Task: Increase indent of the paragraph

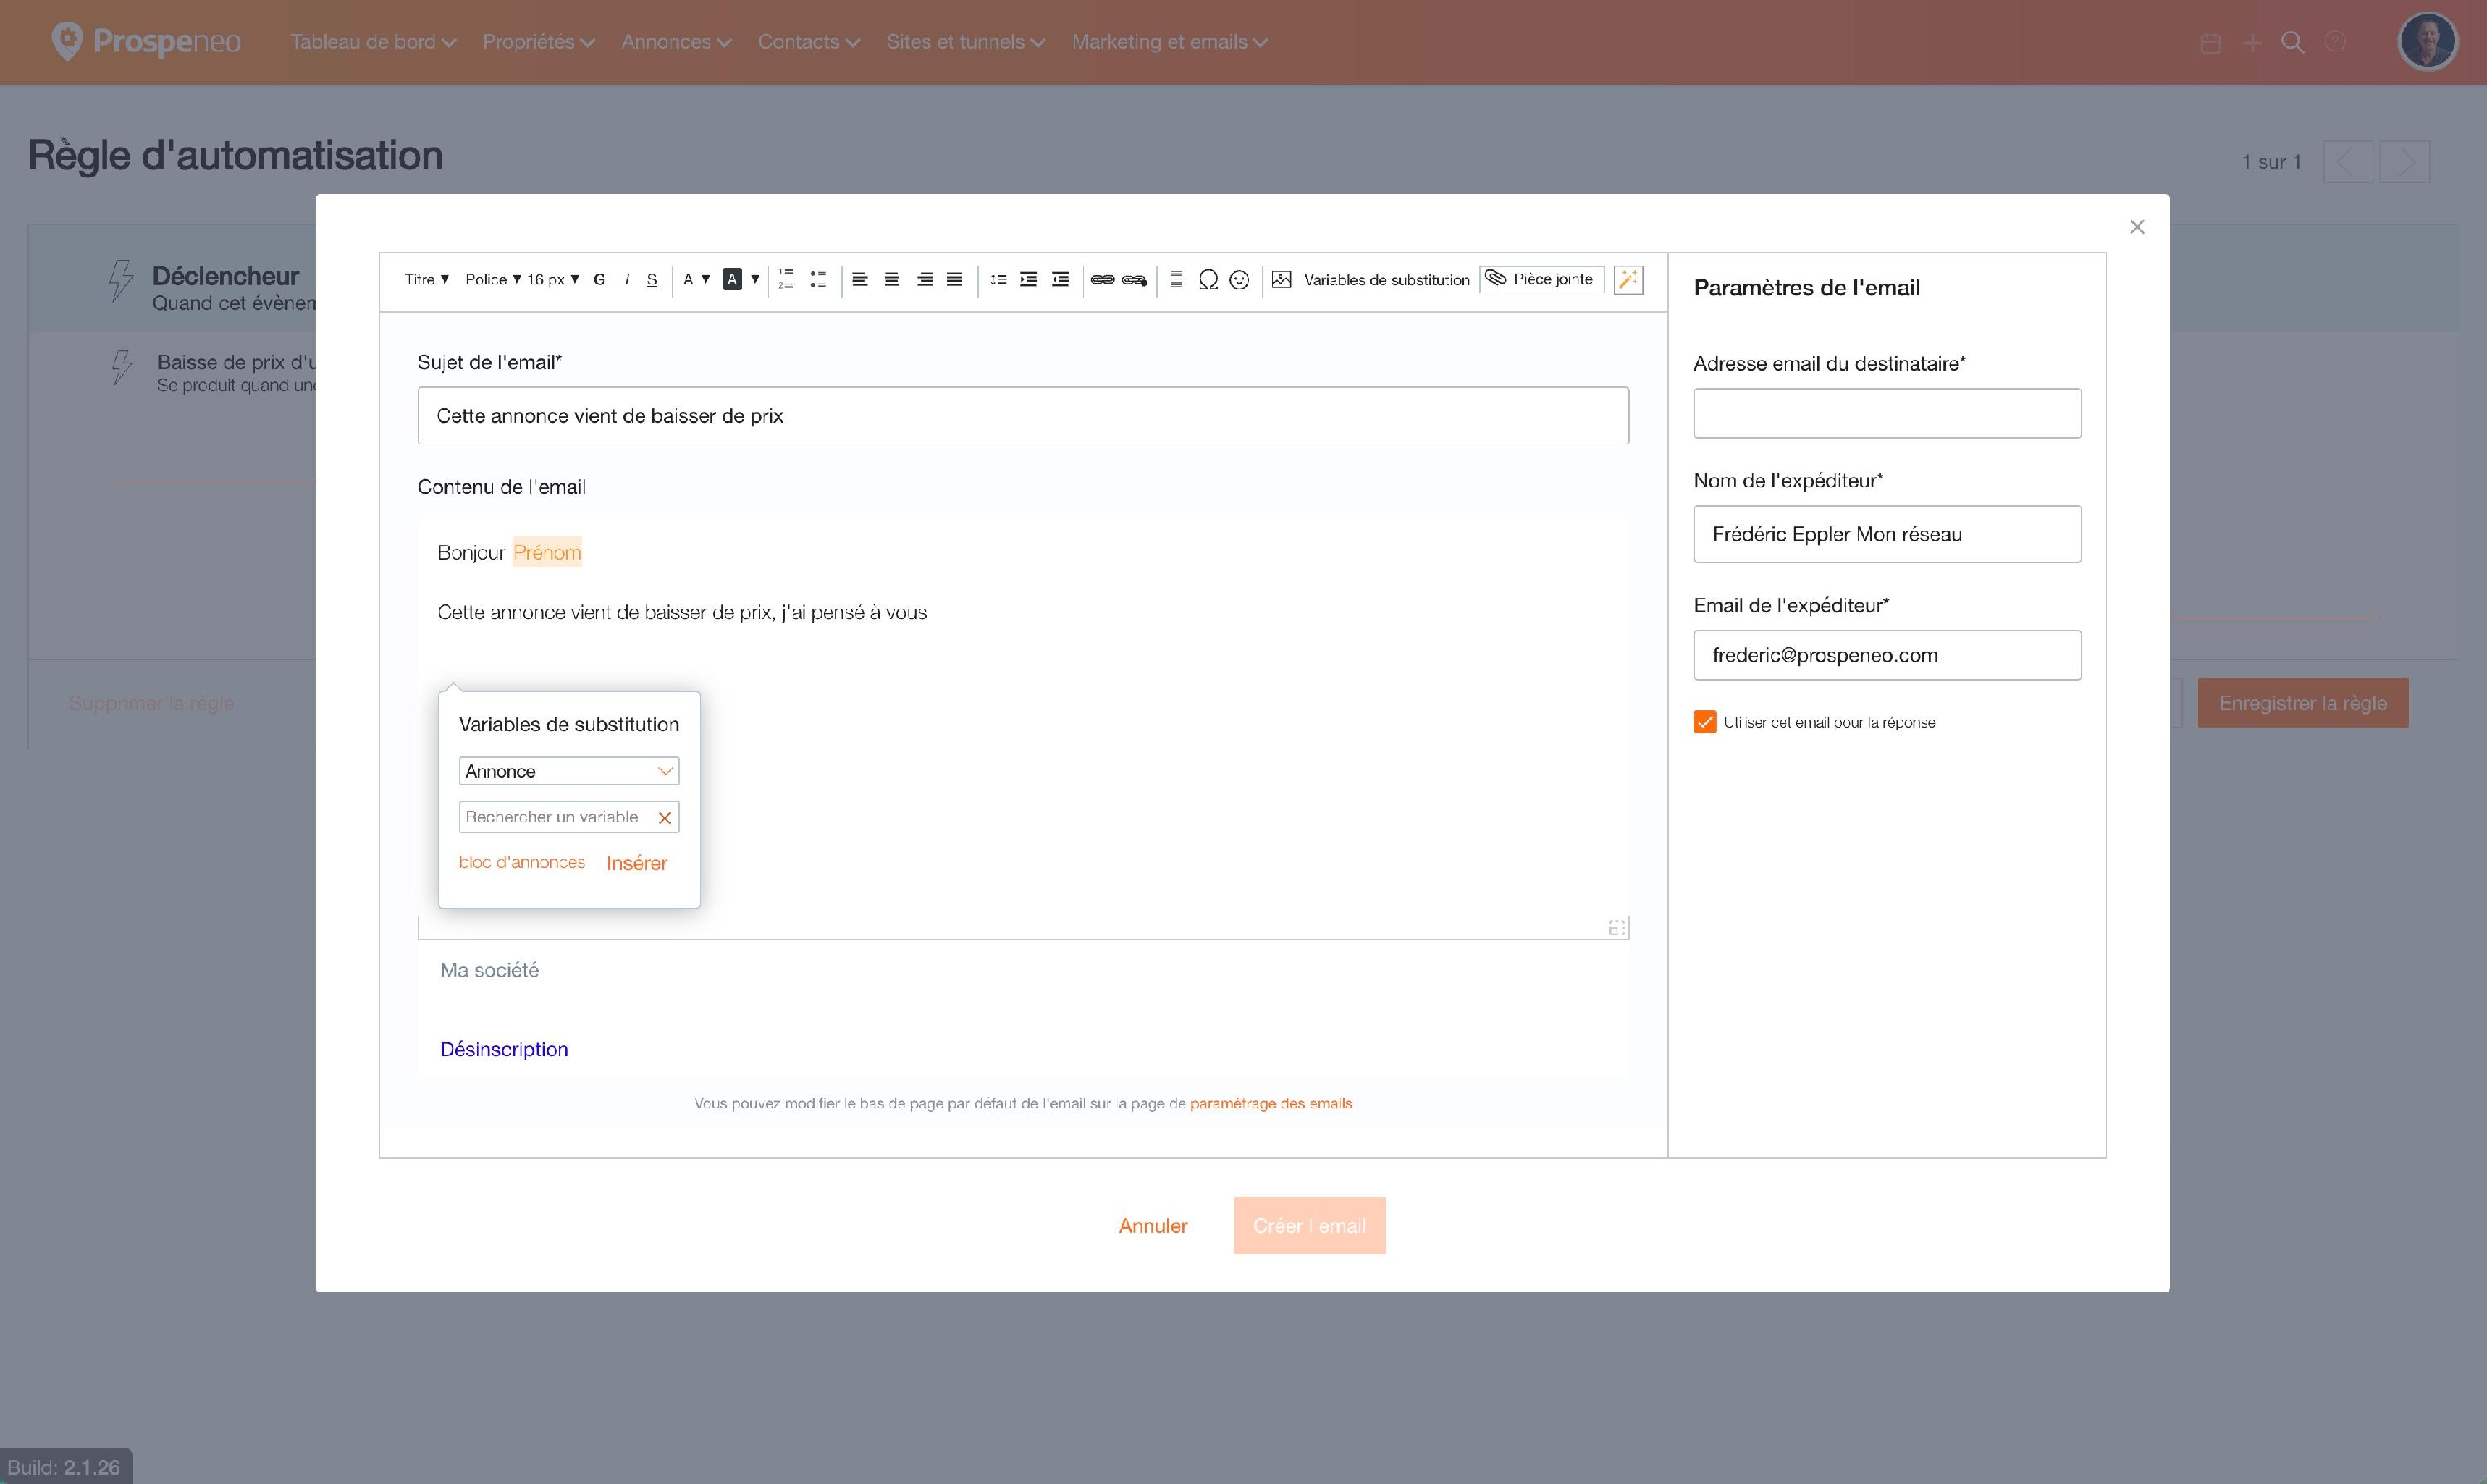Action: (1028, 279)
